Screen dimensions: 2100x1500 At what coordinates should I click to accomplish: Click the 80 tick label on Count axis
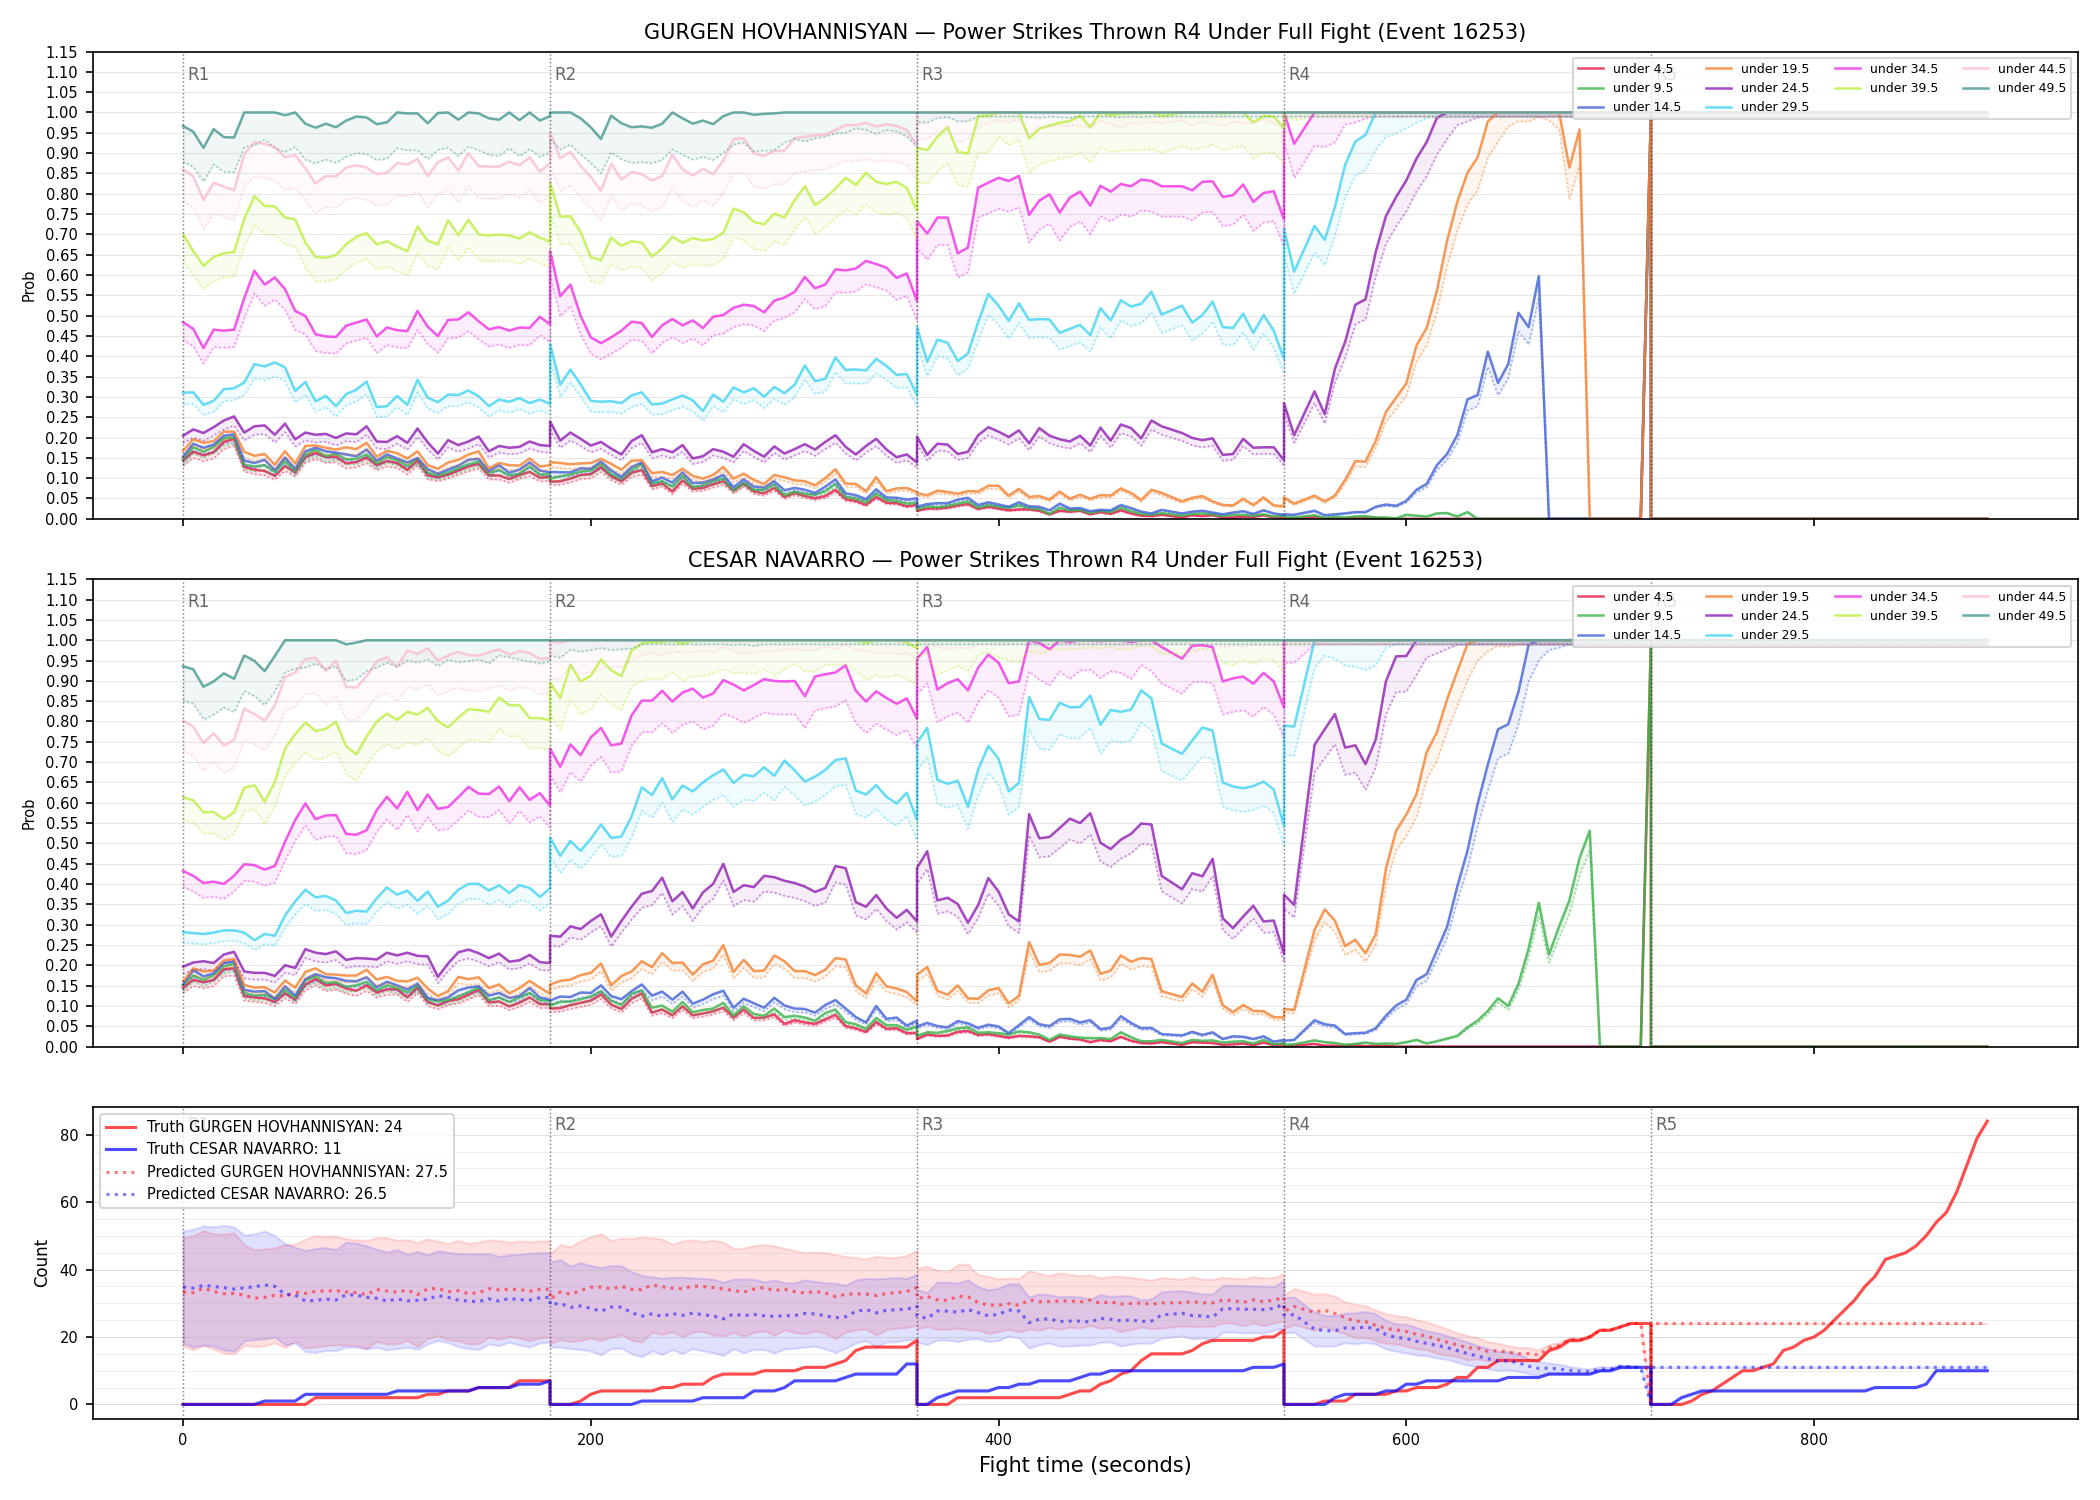coord(69,1135)
